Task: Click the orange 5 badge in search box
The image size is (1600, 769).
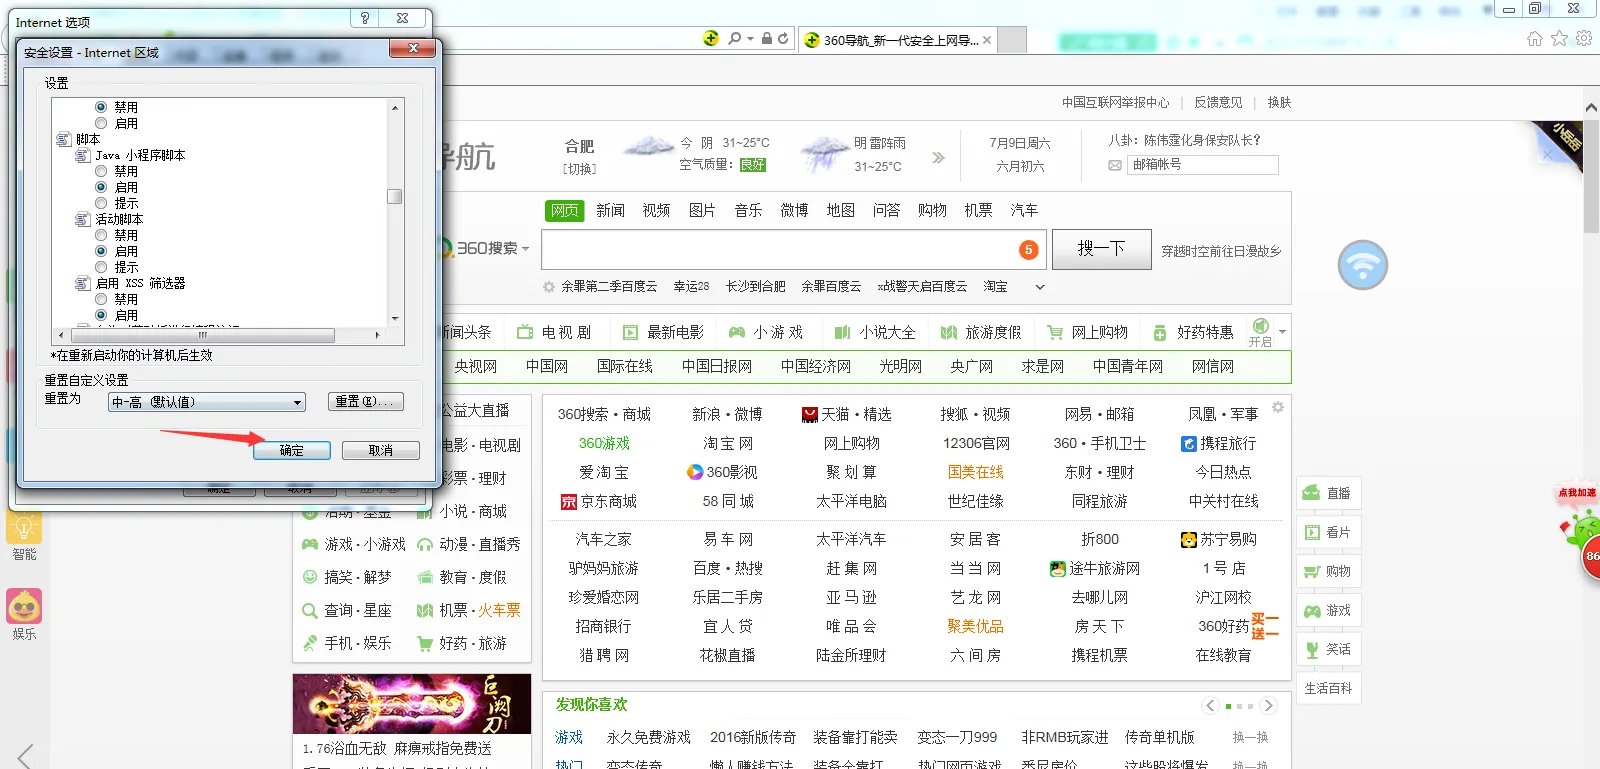Action: [1028, 250]
